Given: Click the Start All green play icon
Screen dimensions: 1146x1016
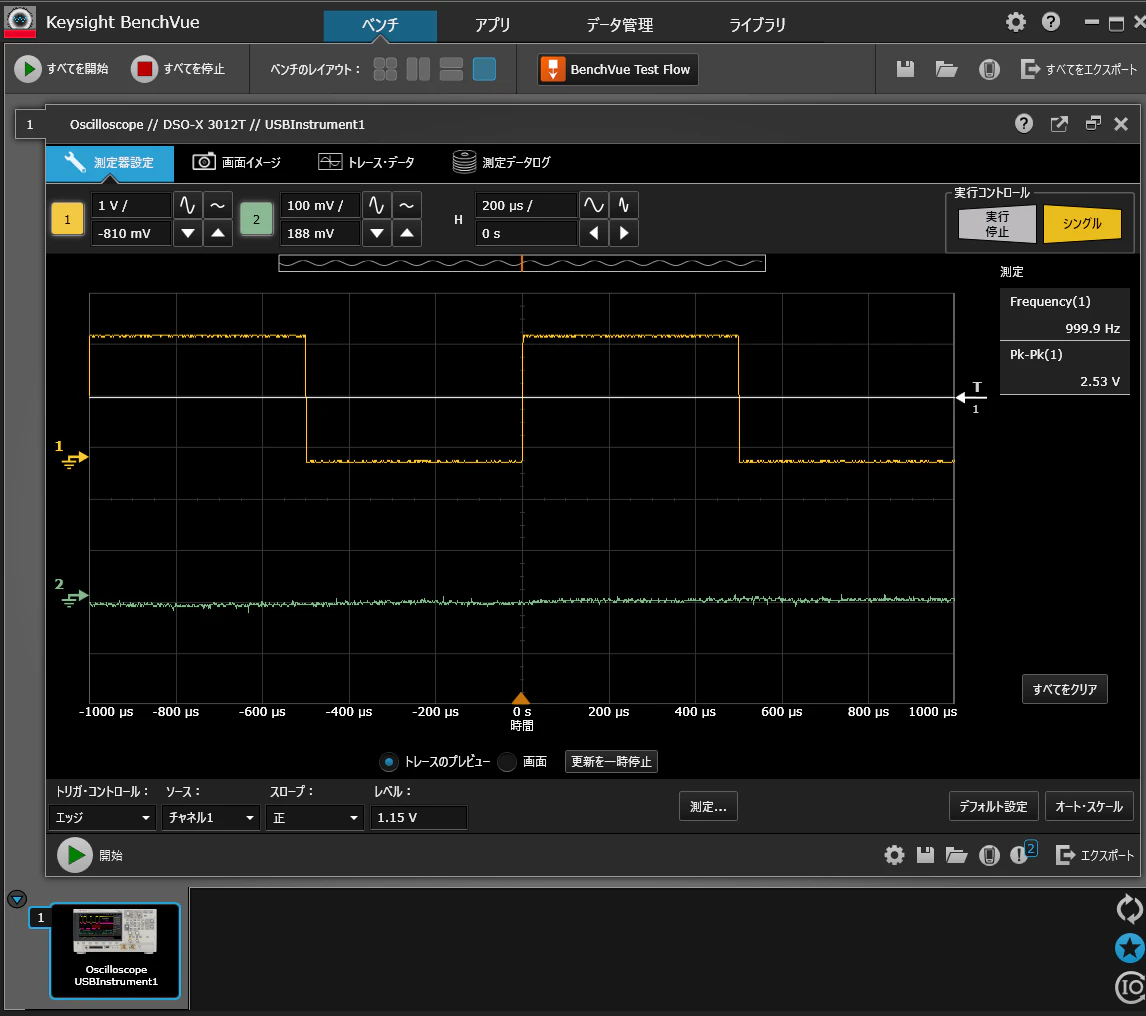Looking at the screenshot, I should tap(28, 69).
